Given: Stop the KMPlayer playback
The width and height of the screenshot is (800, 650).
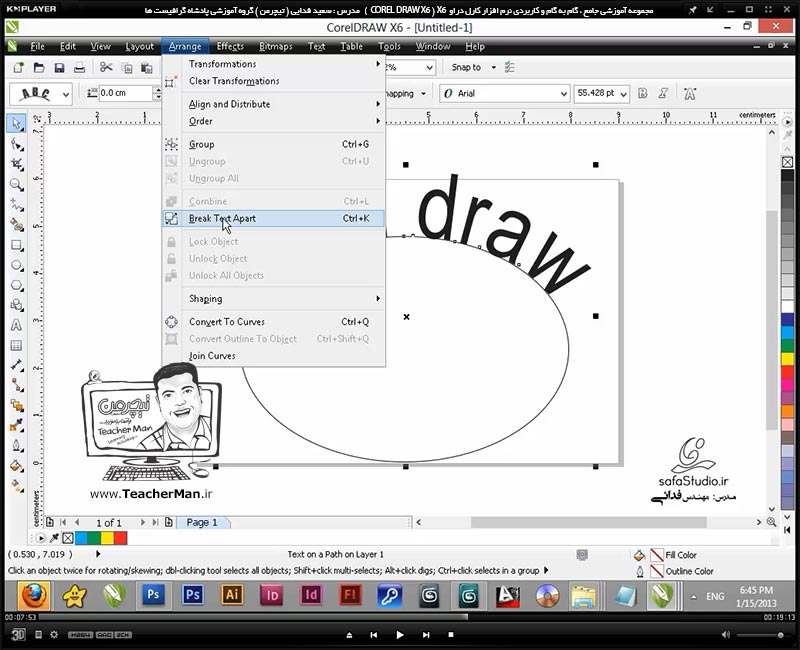Looking at the screenshot, I should [451, 635].
